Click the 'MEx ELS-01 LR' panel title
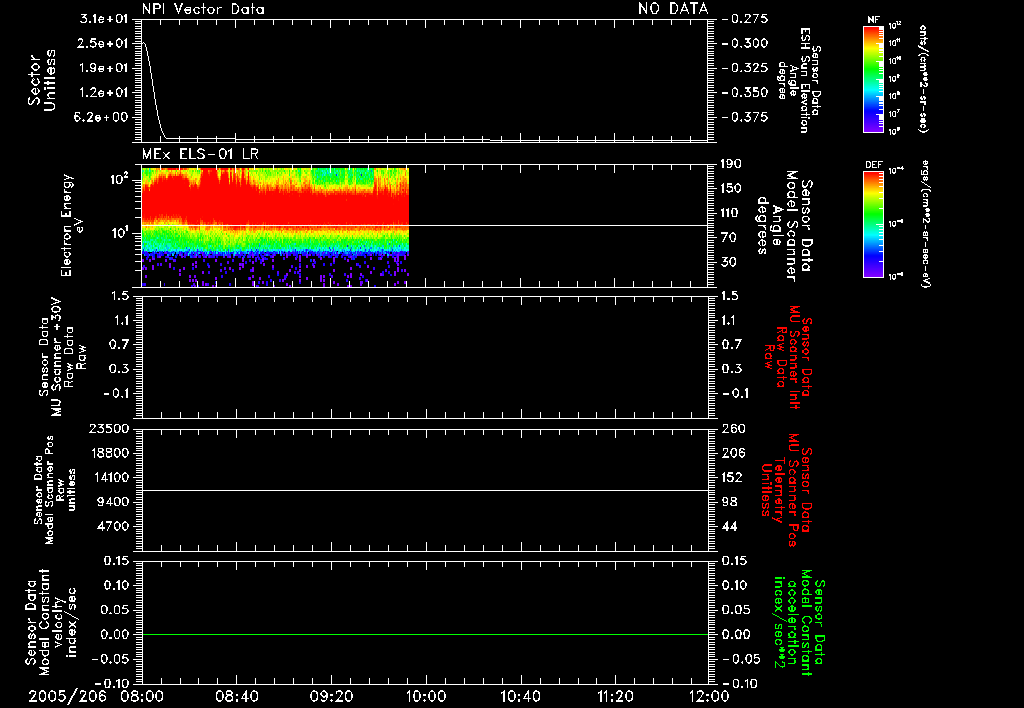This screenshot has height=708, width=1024. (x=200, y=154)
